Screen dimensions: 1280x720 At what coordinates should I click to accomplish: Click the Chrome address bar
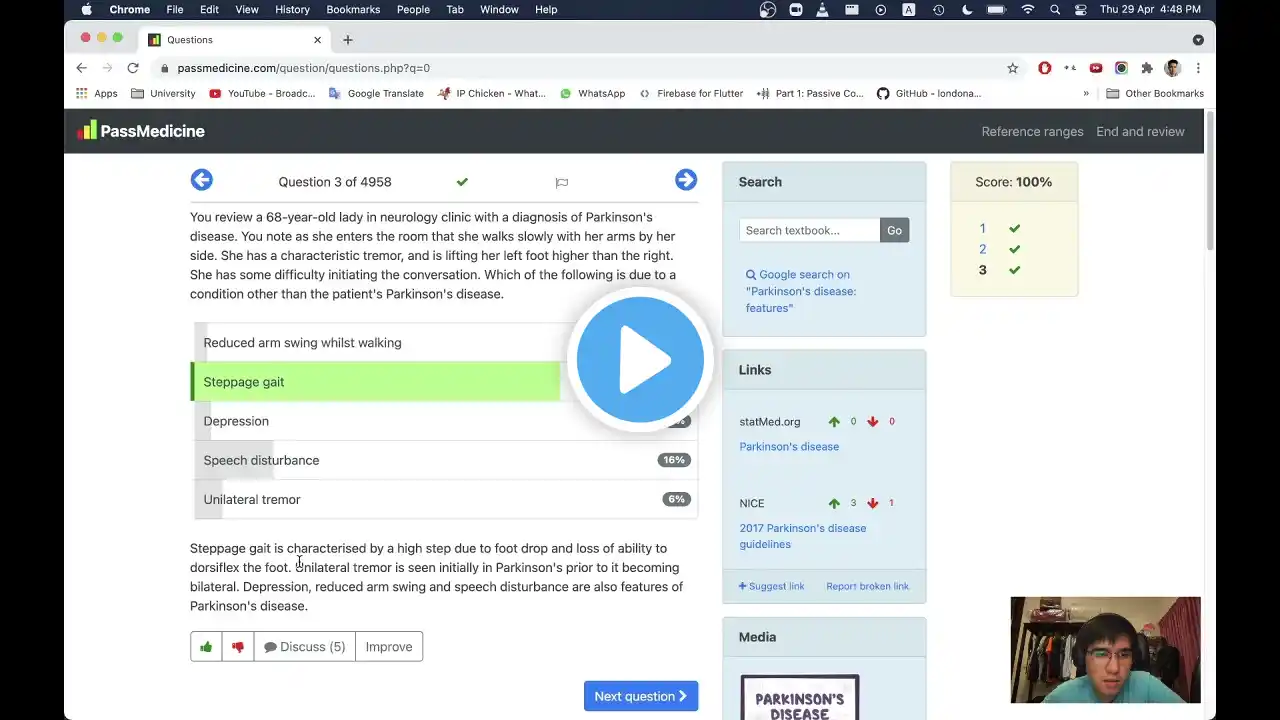coord(580,68)
